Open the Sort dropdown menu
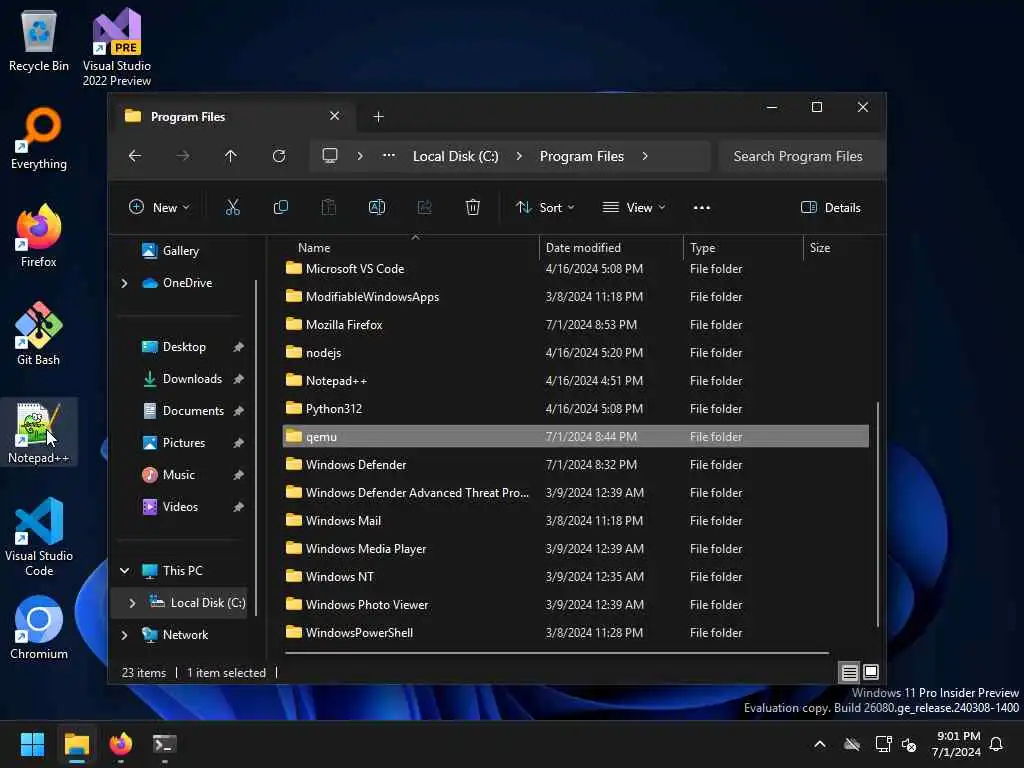This screenshot has height=768, width=1024. click(545, 208)
